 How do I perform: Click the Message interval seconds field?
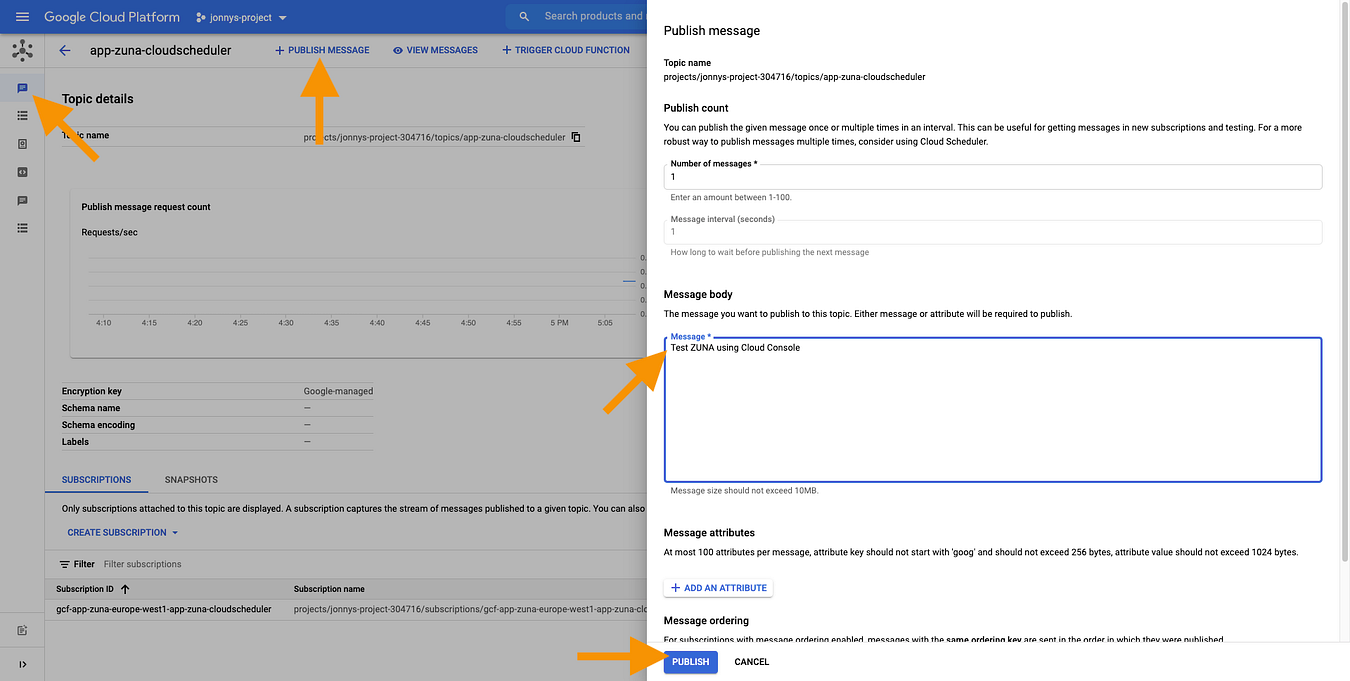(x=993, y=232)
